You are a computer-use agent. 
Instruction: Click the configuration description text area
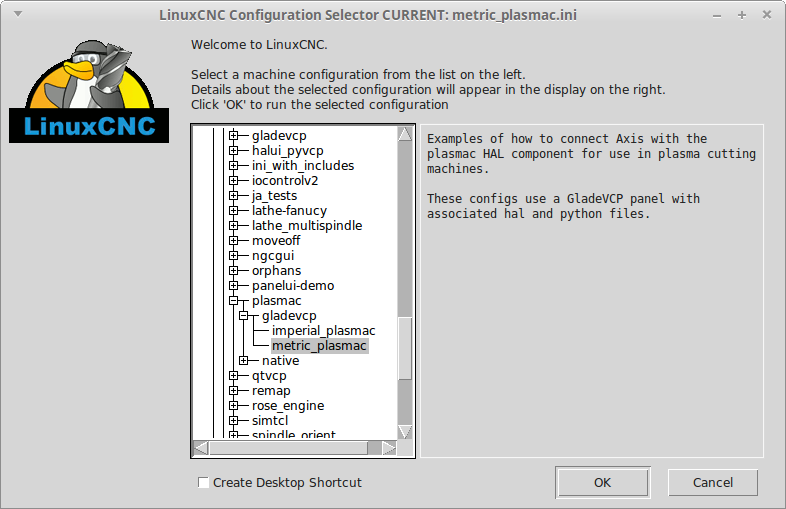(x=592, y=291)
